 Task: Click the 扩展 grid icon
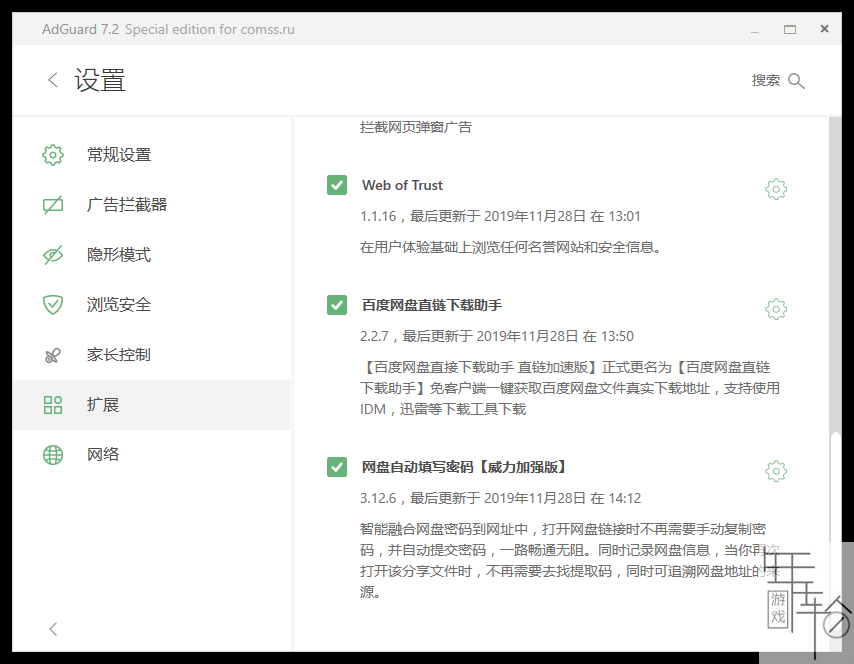coord(53,405)
